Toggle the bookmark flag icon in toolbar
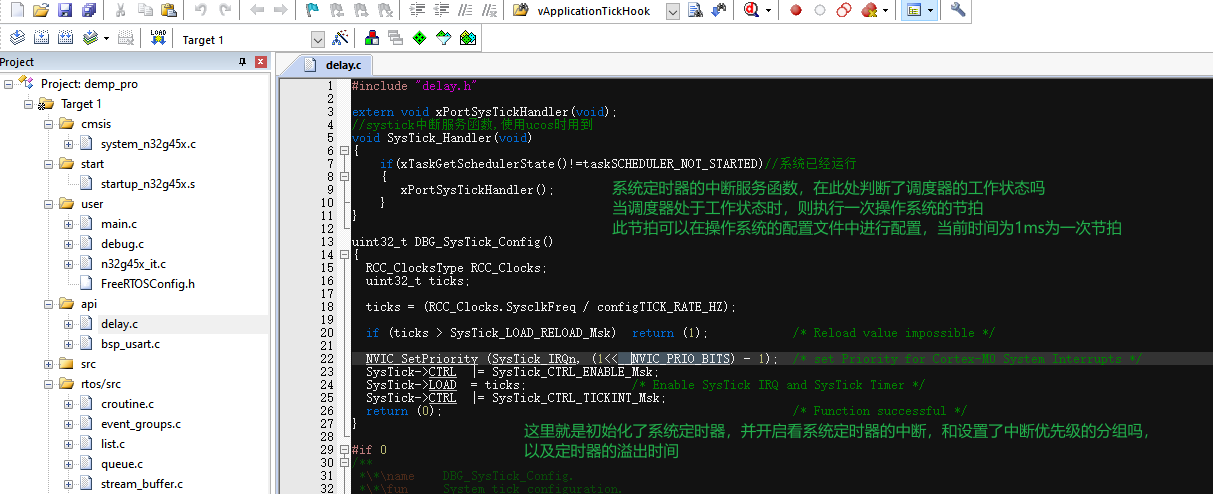 click(x=312, y=10)
